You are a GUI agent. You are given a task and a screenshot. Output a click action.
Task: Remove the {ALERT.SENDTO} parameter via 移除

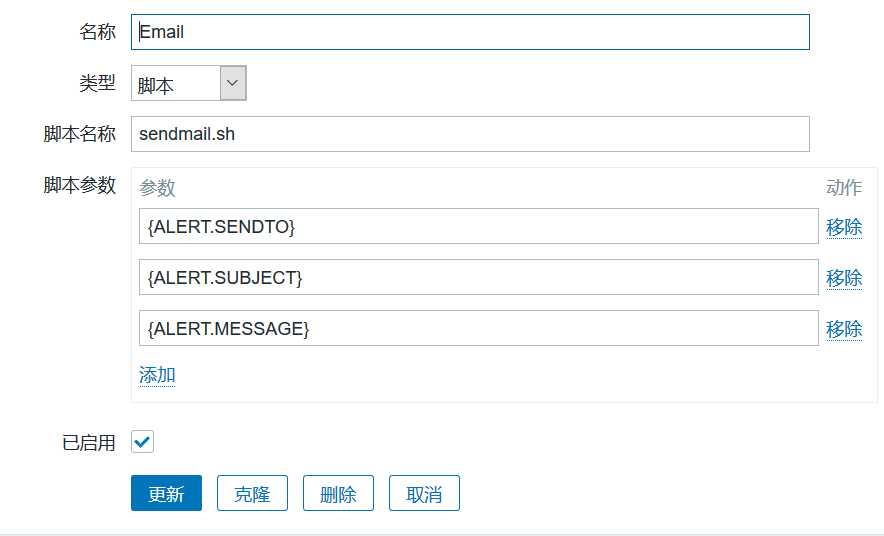844,227
